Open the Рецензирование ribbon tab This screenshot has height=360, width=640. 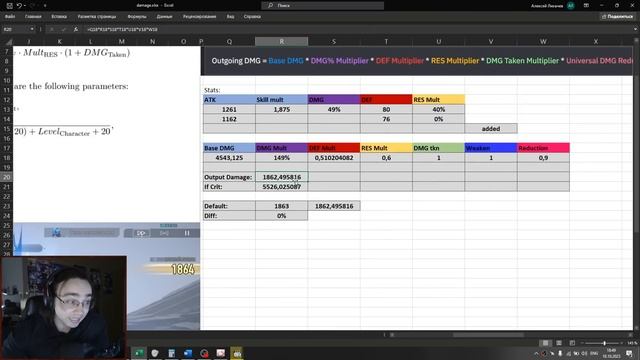[199, 17]
